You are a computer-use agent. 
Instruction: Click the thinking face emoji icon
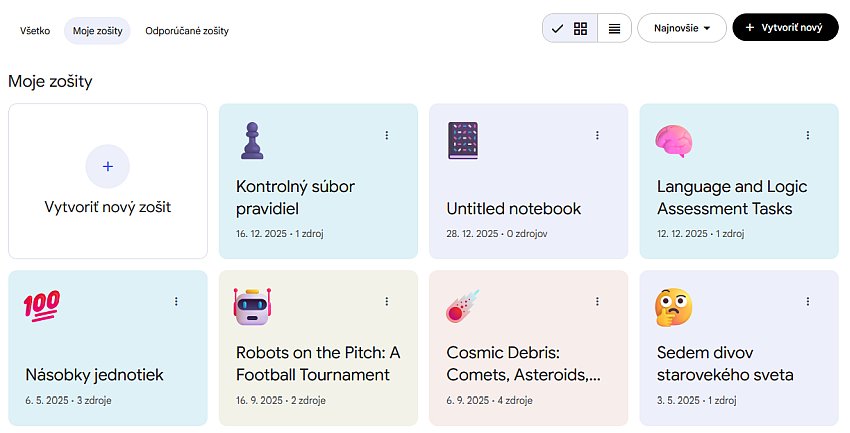click(672, 307)
